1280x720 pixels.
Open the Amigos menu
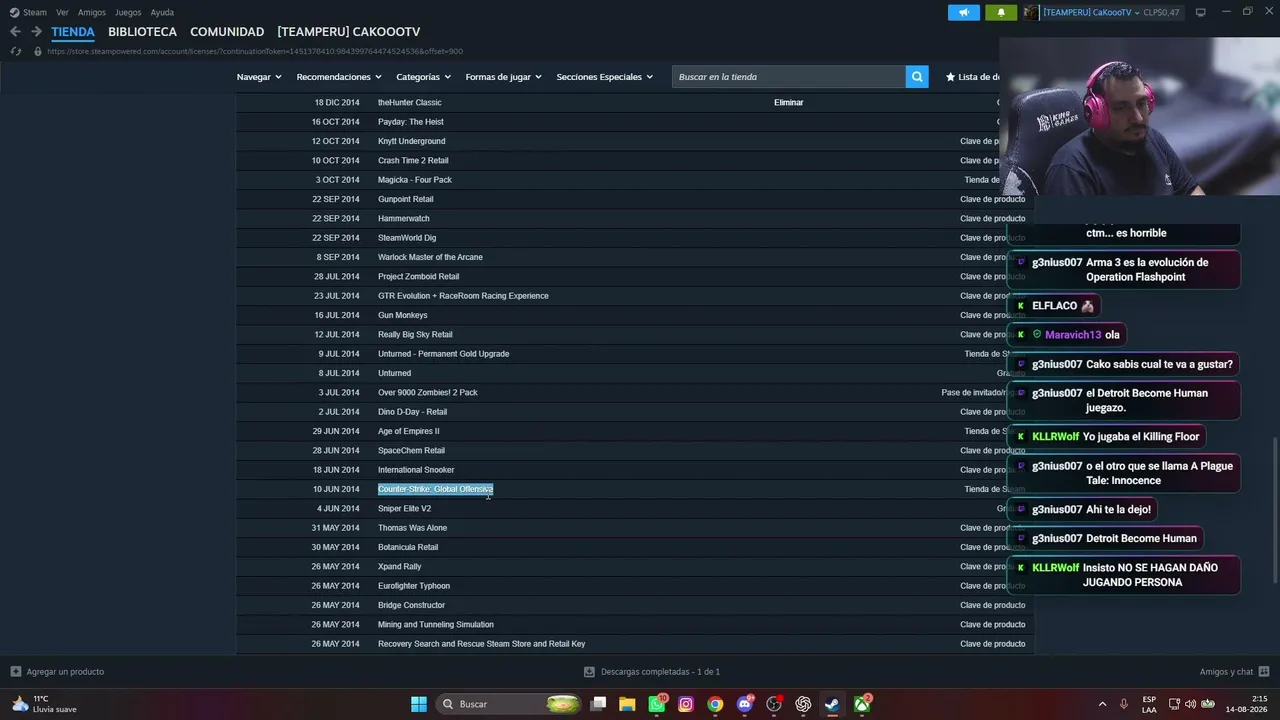(92, 12)
